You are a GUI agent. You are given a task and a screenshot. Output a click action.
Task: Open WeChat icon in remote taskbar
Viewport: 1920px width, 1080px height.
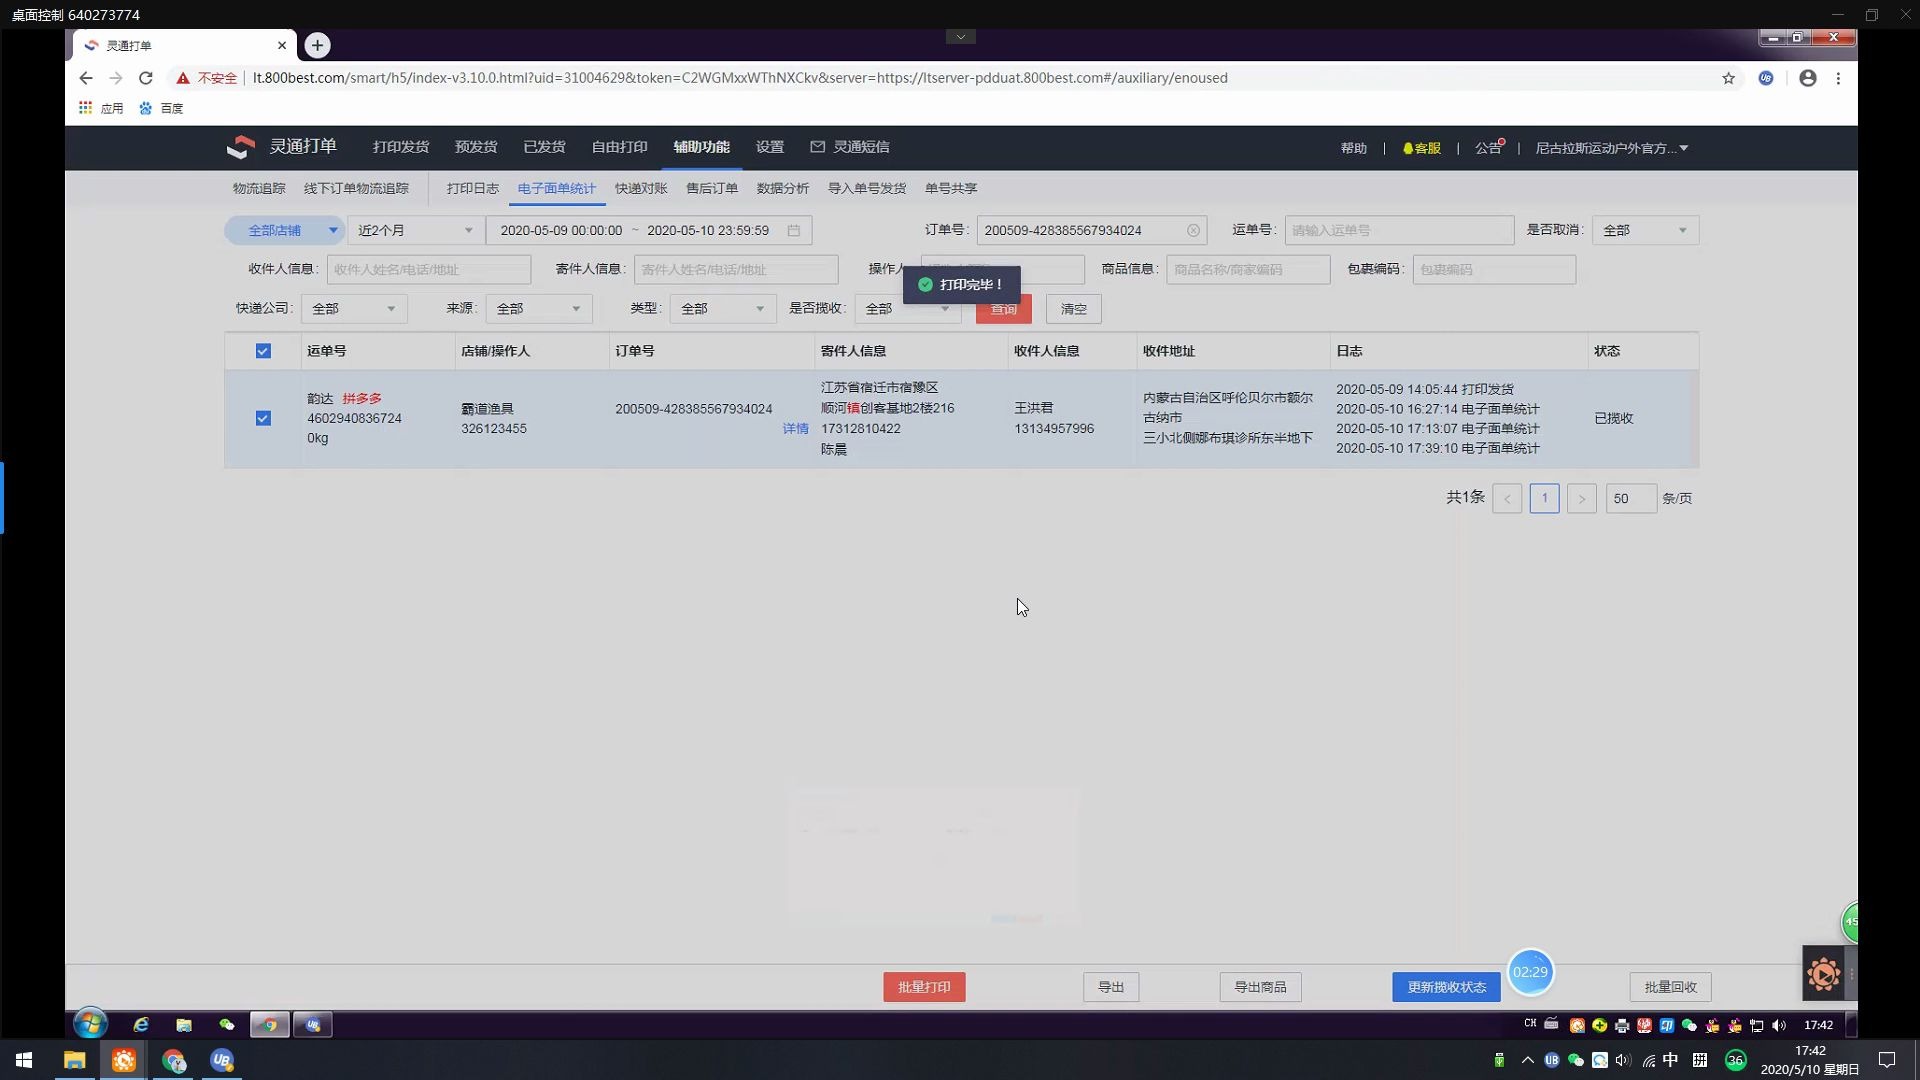(227, 1025)
